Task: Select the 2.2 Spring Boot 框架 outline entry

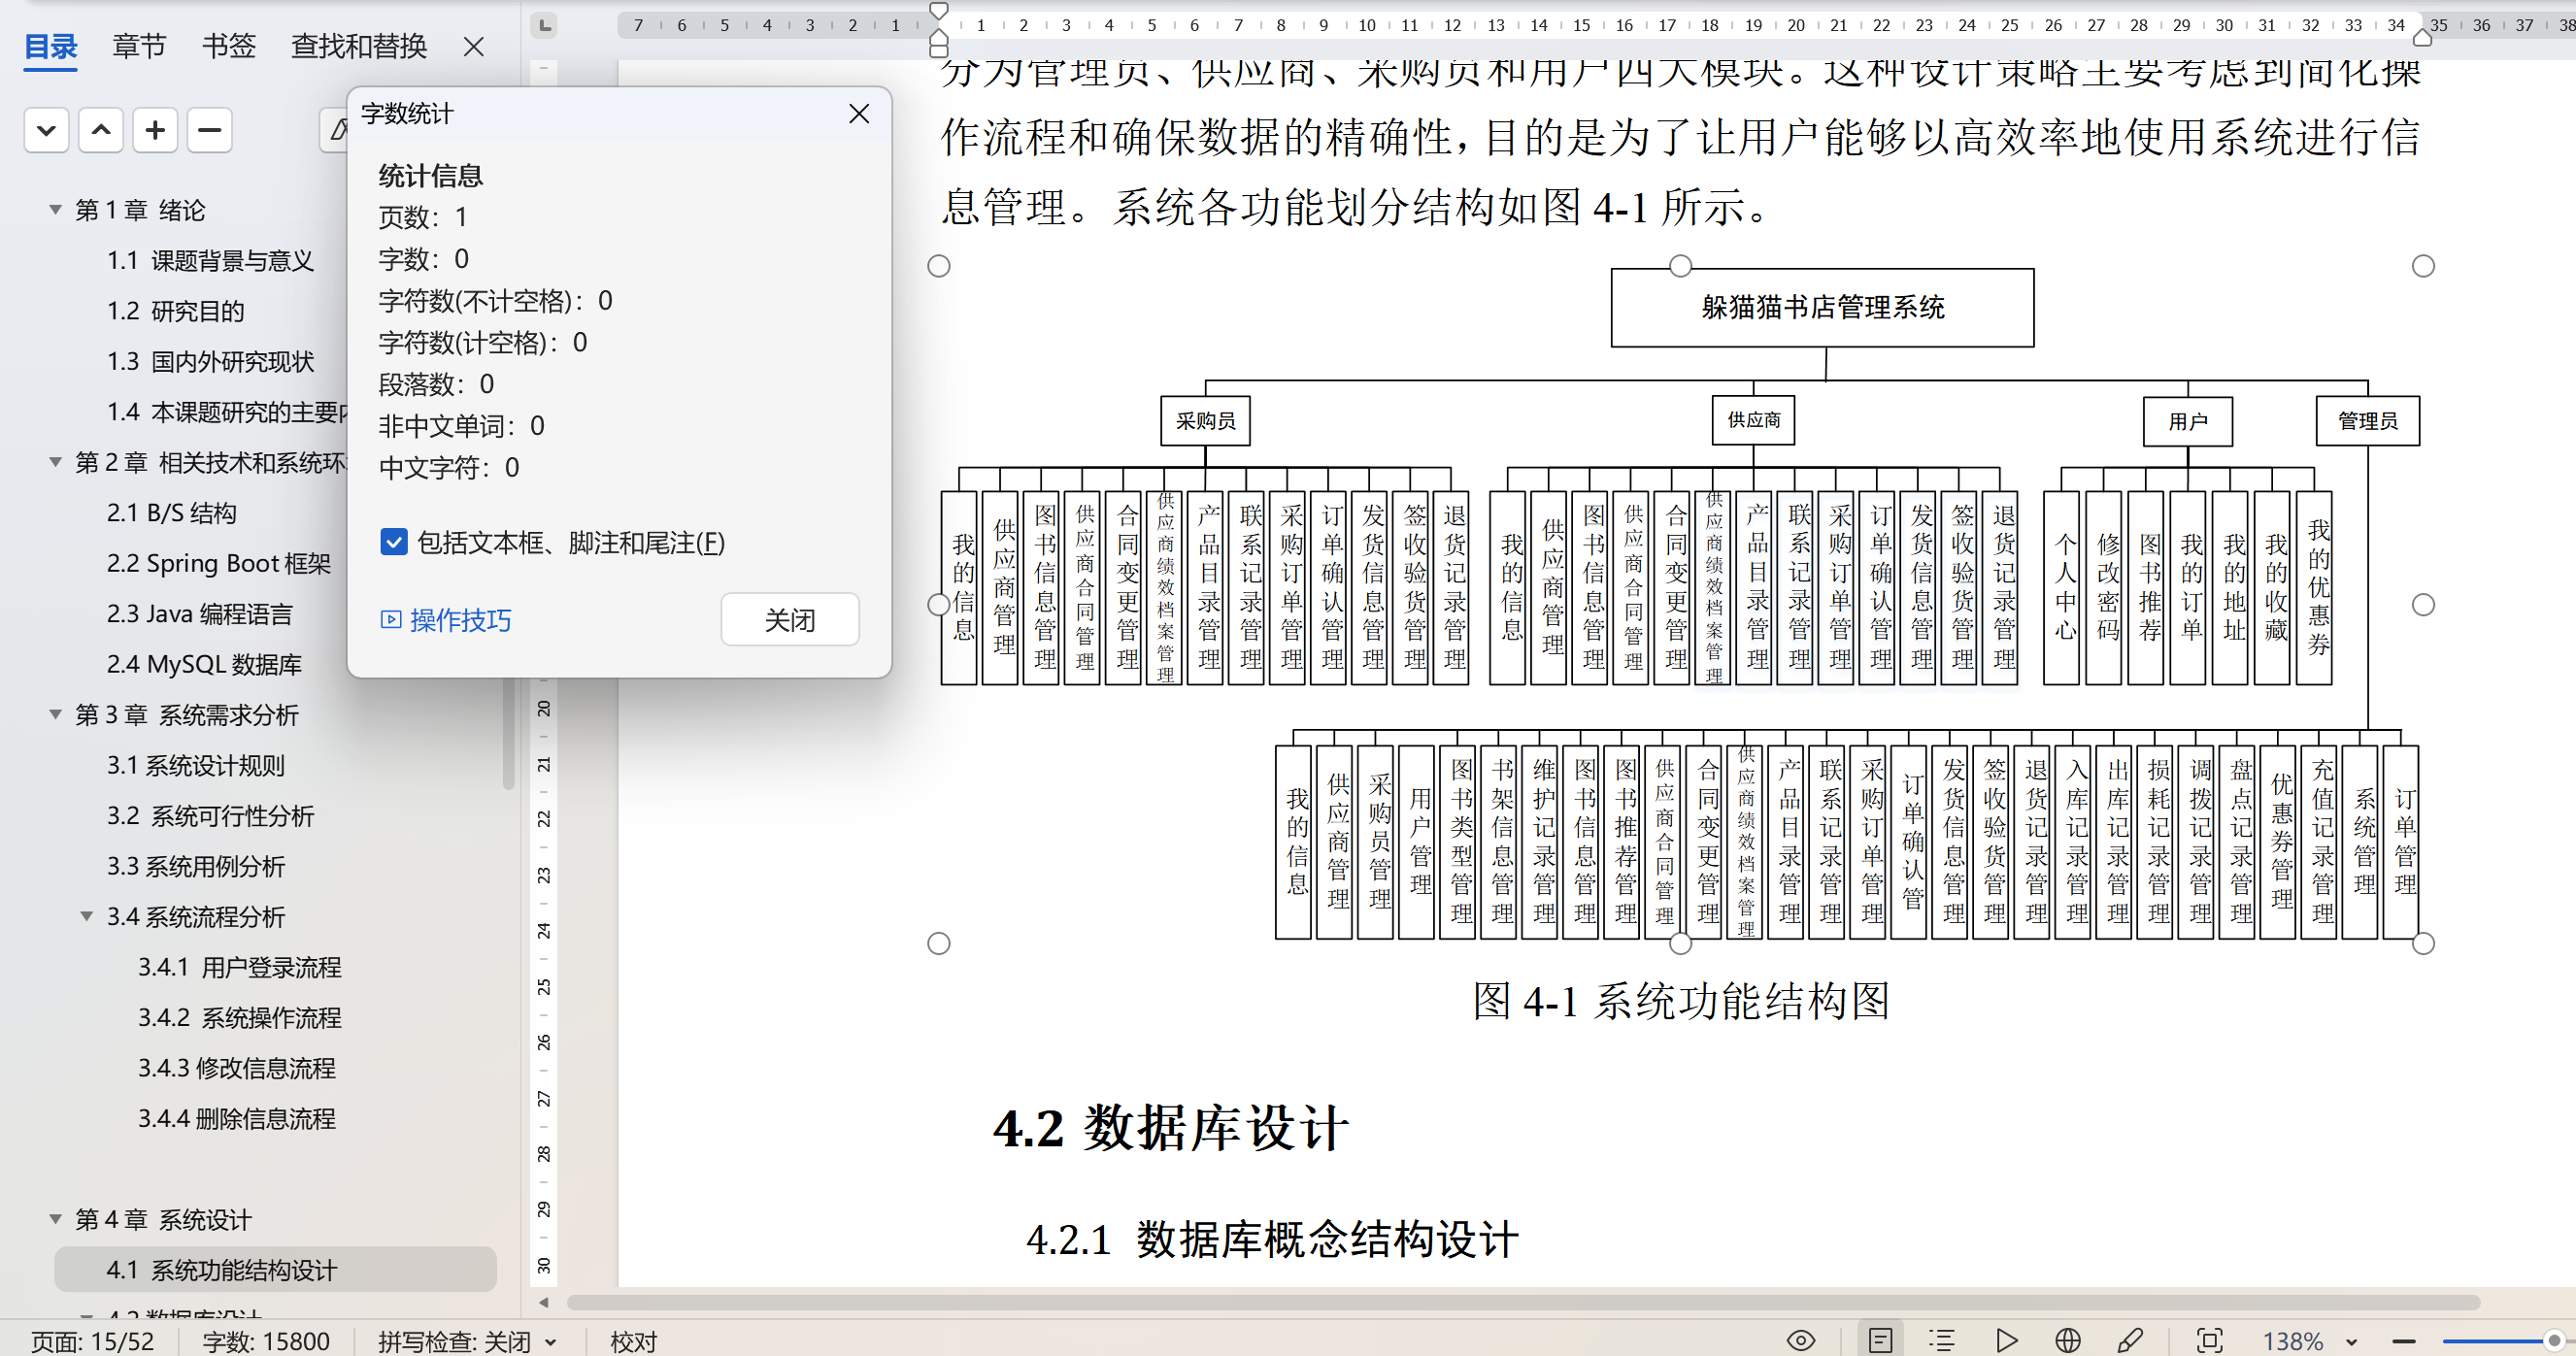Action: click(x=218, y=563)
